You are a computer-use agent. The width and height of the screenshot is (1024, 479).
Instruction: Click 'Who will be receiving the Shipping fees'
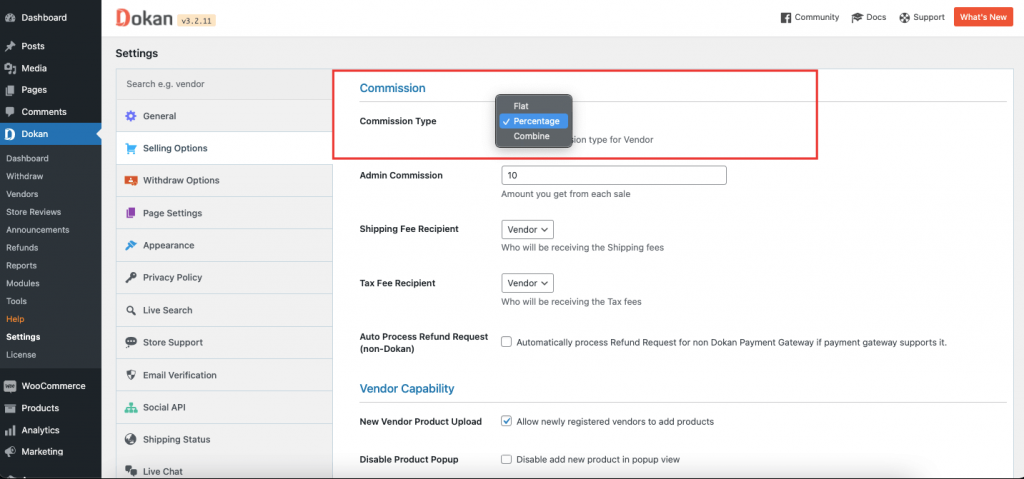click(x=583, y=248)
